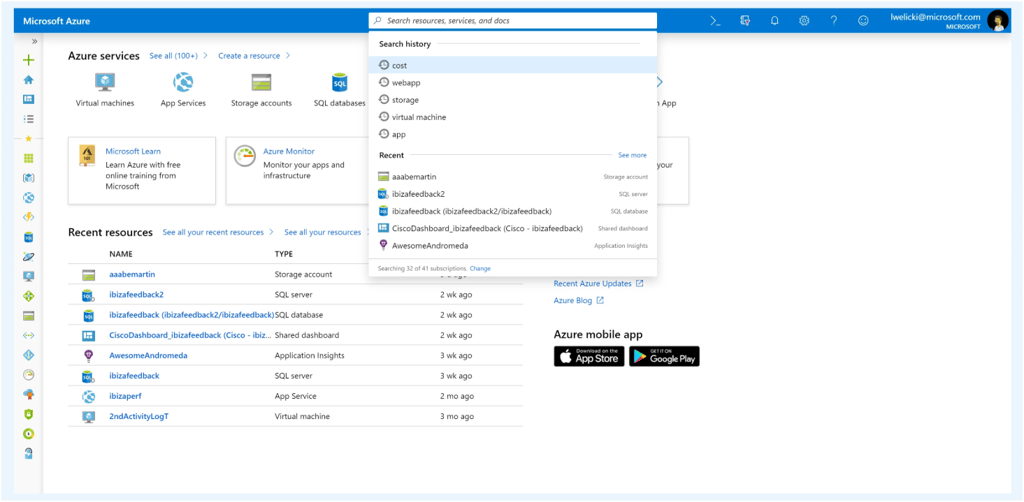This screenshot has width=1024, height=502.
Task: Open SQL databases icon in sidebar
Action: pos(28,237)
